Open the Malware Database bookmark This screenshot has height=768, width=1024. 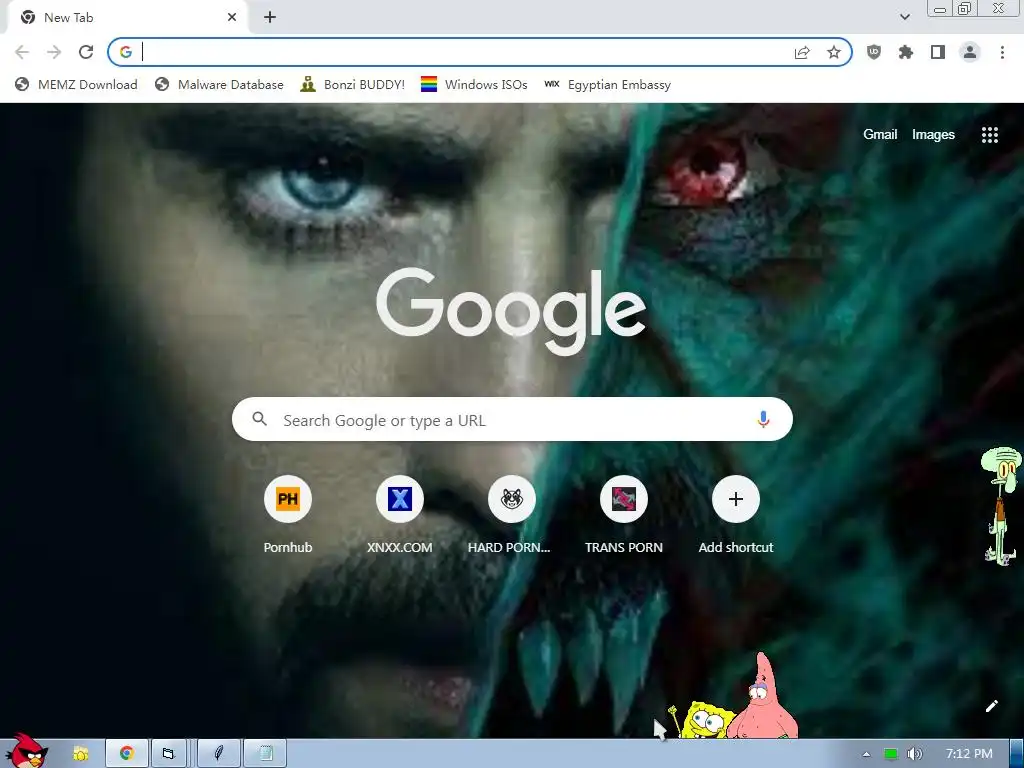pyautogui.click(x=219, y=84)
